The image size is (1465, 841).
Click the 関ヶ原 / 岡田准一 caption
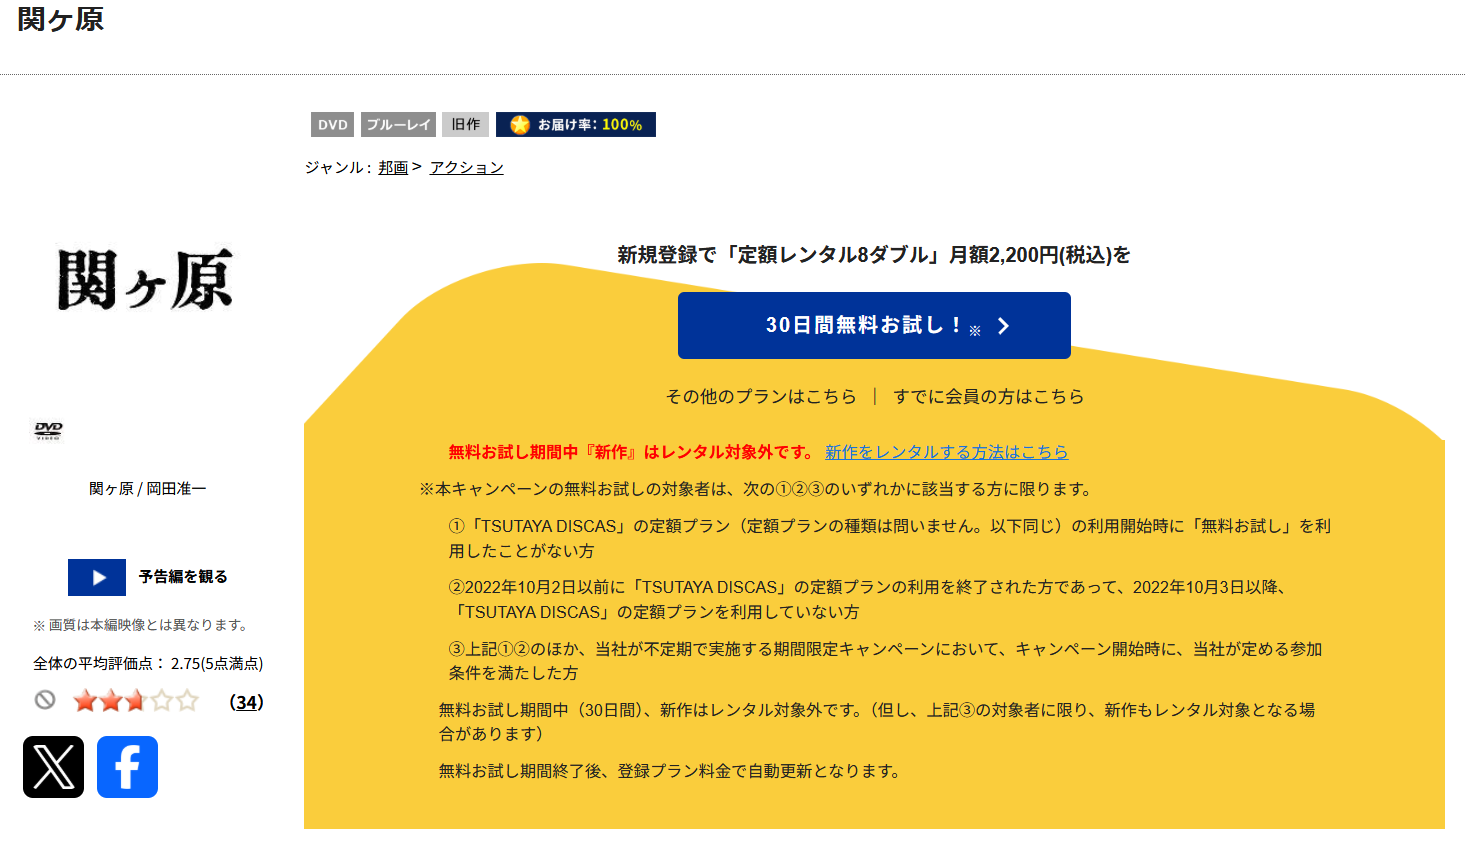click(x=148, y=489)
